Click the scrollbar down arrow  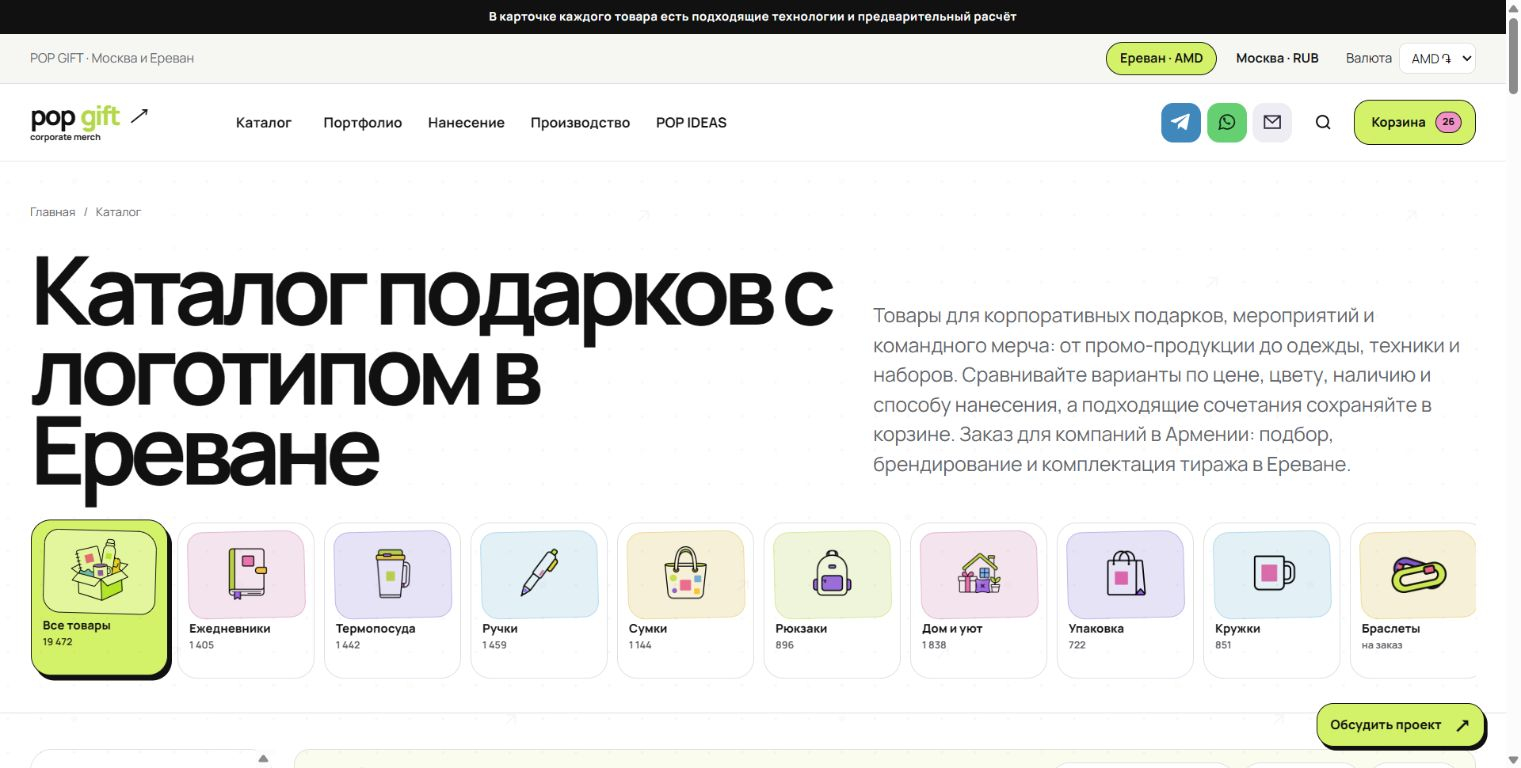tap(1512, 759)
